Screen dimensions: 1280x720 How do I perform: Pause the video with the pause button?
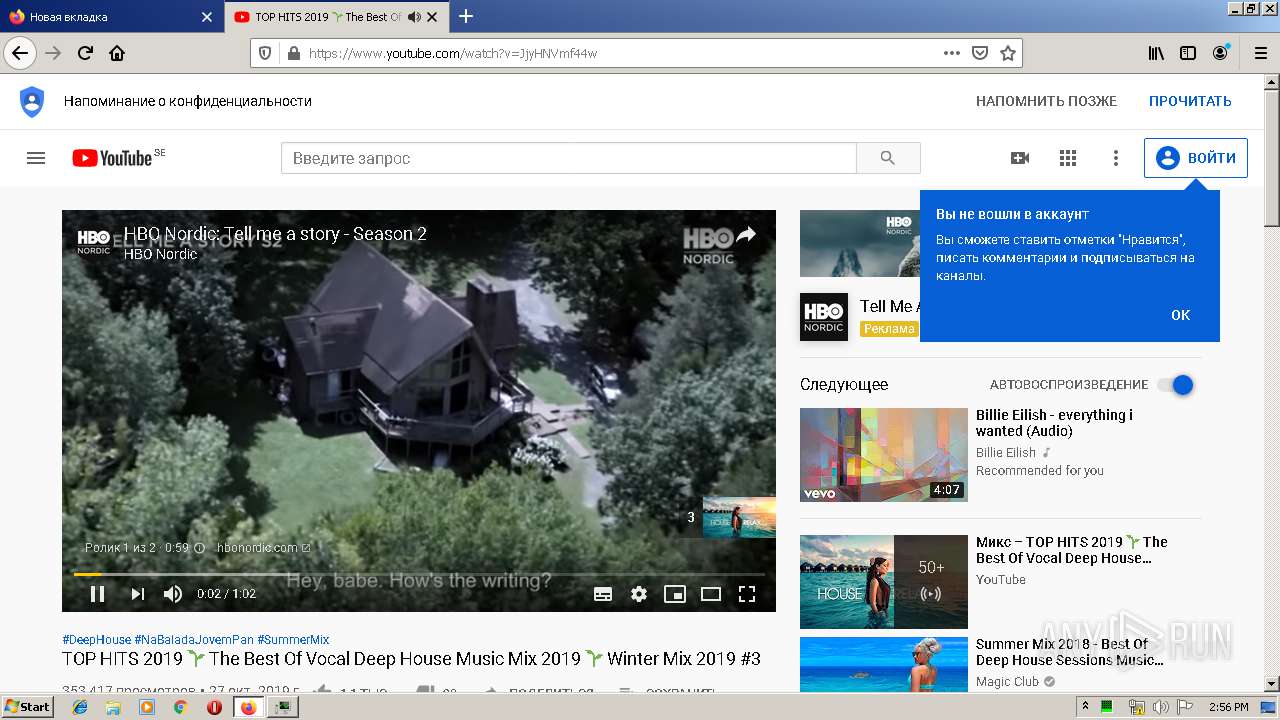97,594
